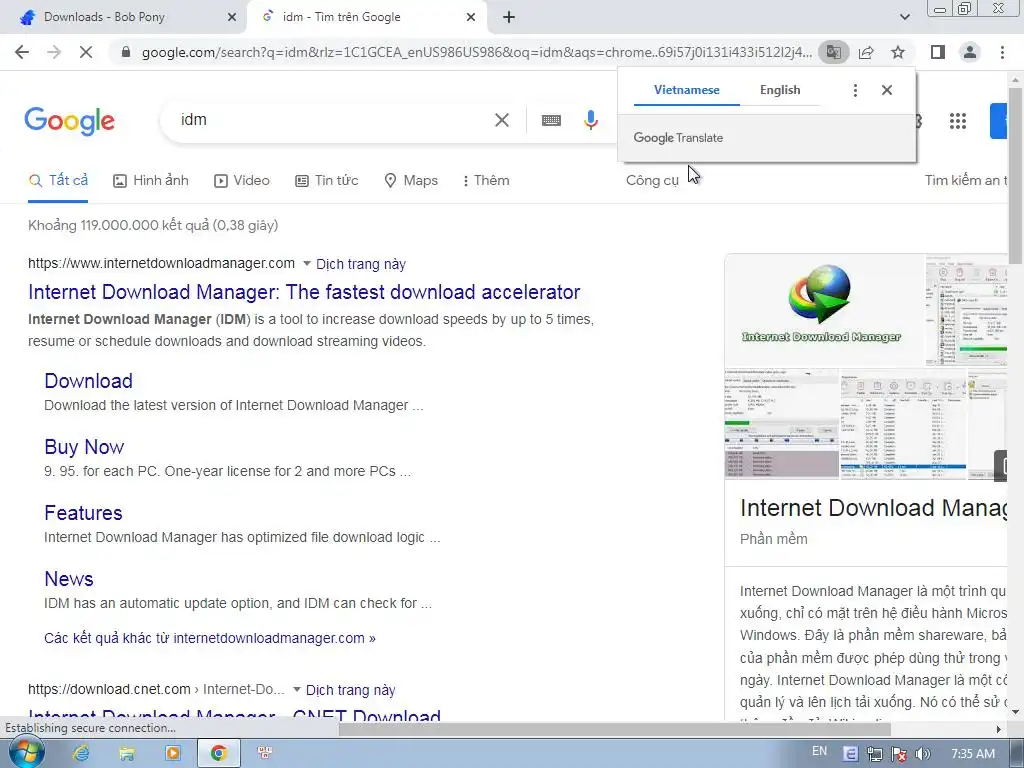The width and height of the screenshot is (1024, 768).
Task: Stop loading the page
Action: pos(86,52)
